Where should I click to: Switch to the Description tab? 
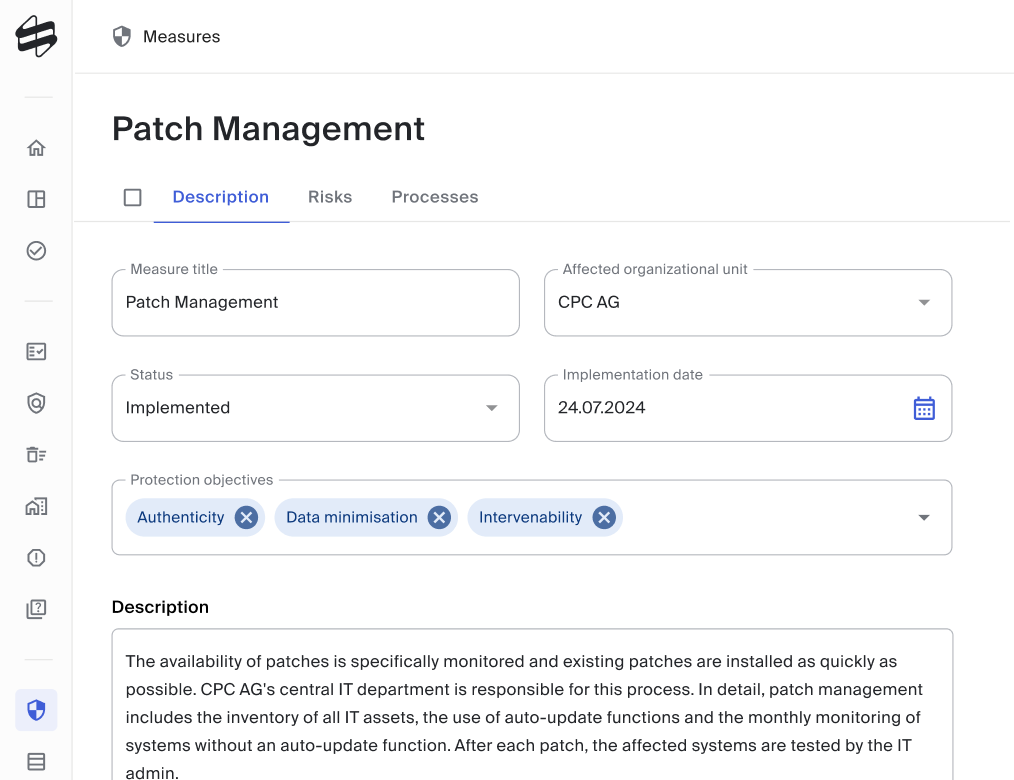221,197
